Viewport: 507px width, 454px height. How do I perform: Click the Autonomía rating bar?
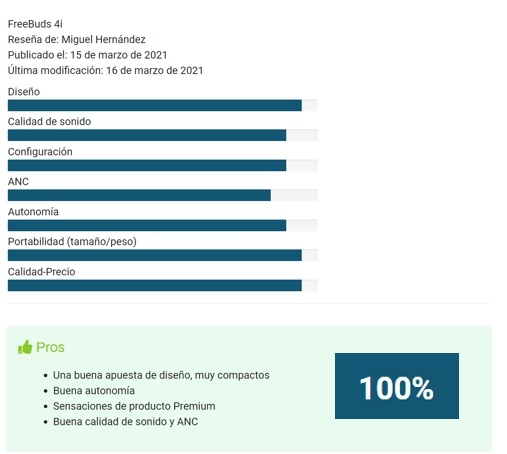point(162,225)
